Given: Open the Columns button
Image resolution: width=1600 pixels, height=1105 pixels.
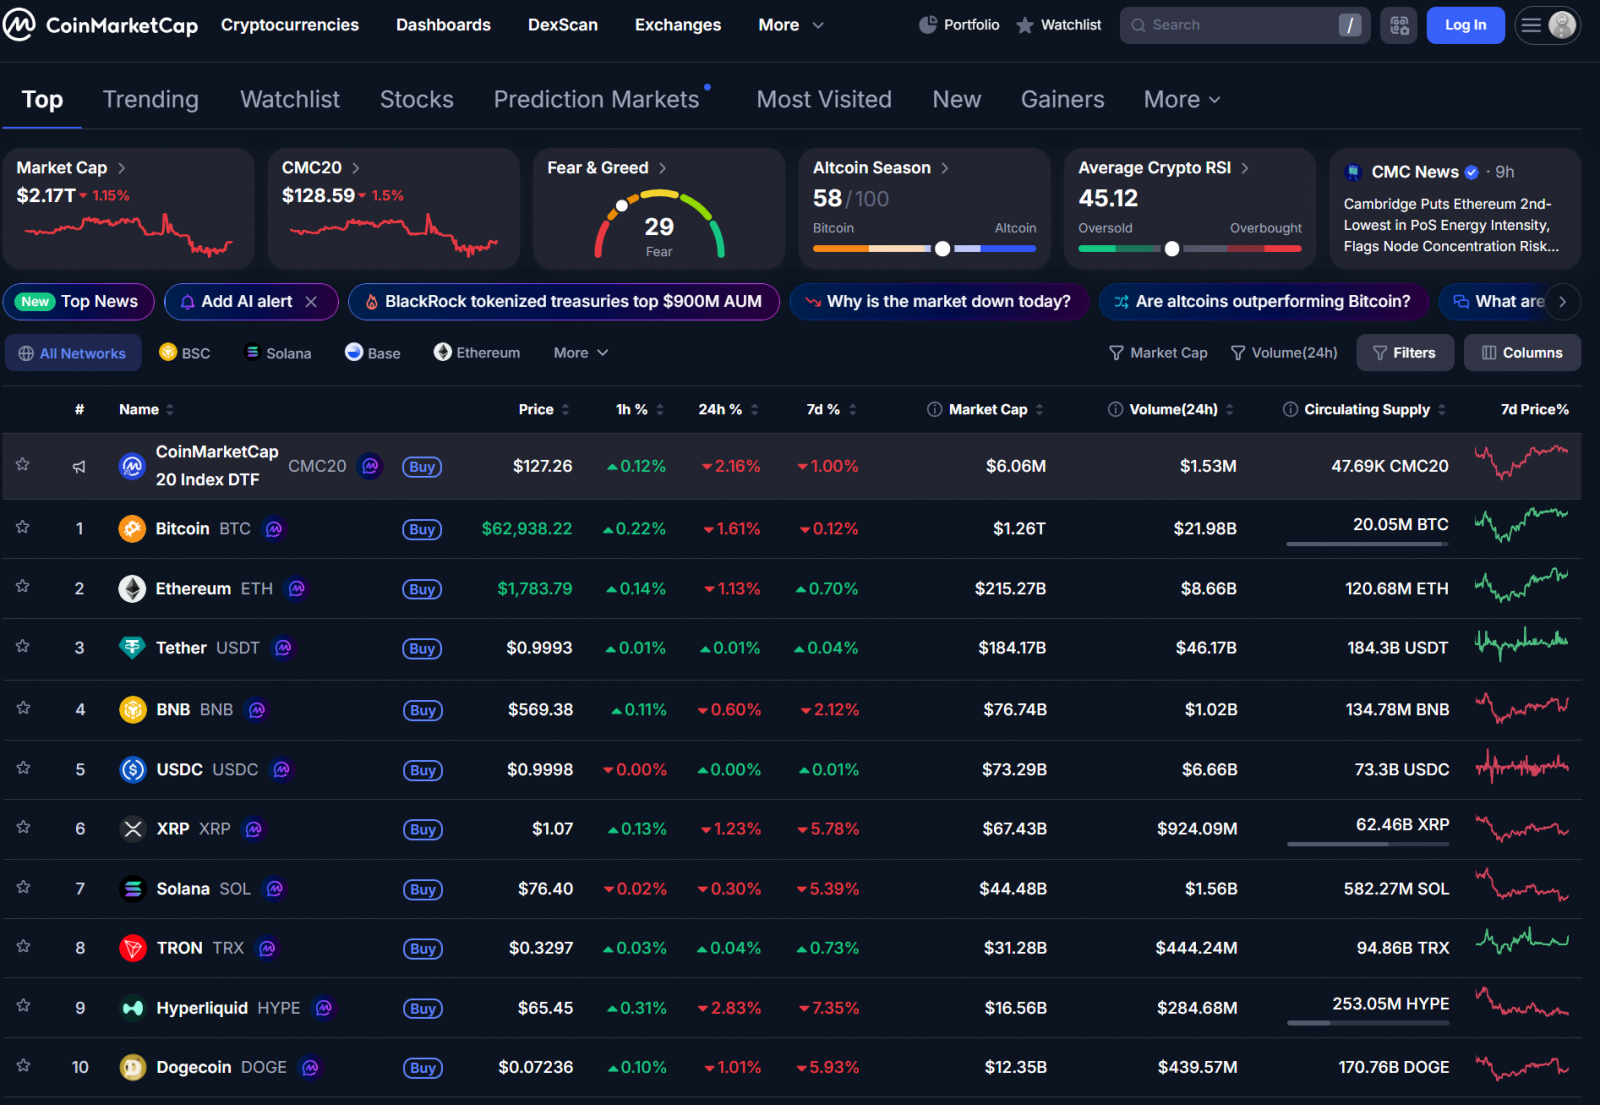Looking at the screenshot, I should coord(1522,353).
